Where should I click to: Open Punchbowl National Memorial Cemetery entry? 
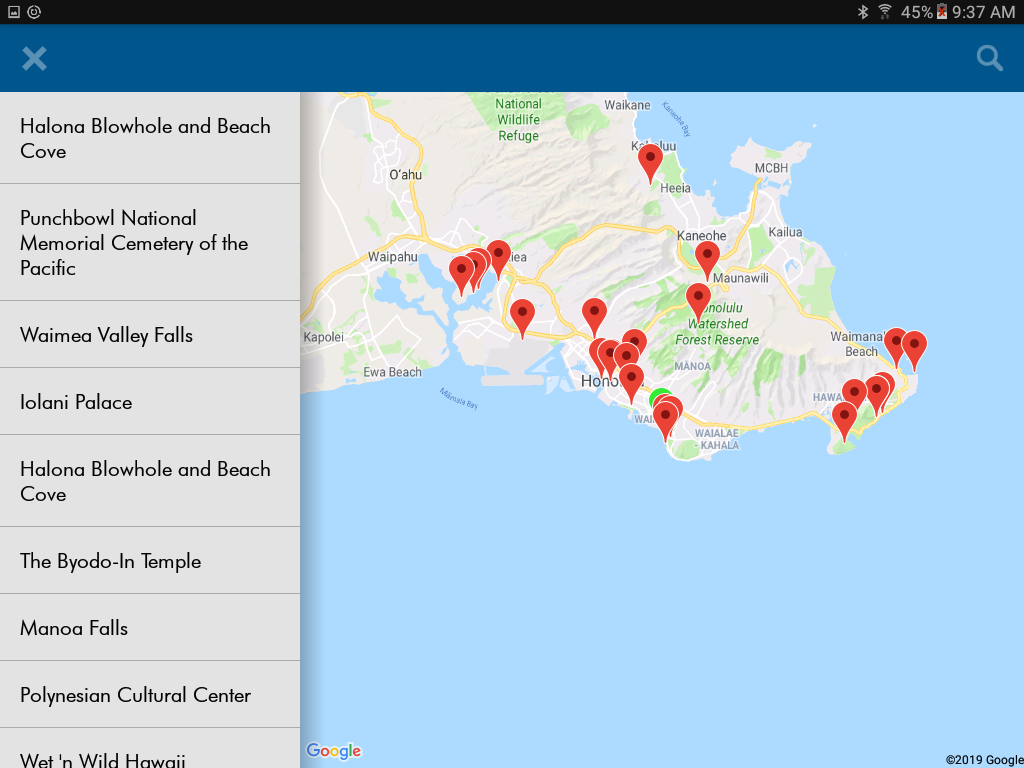[x=150, y=242]
